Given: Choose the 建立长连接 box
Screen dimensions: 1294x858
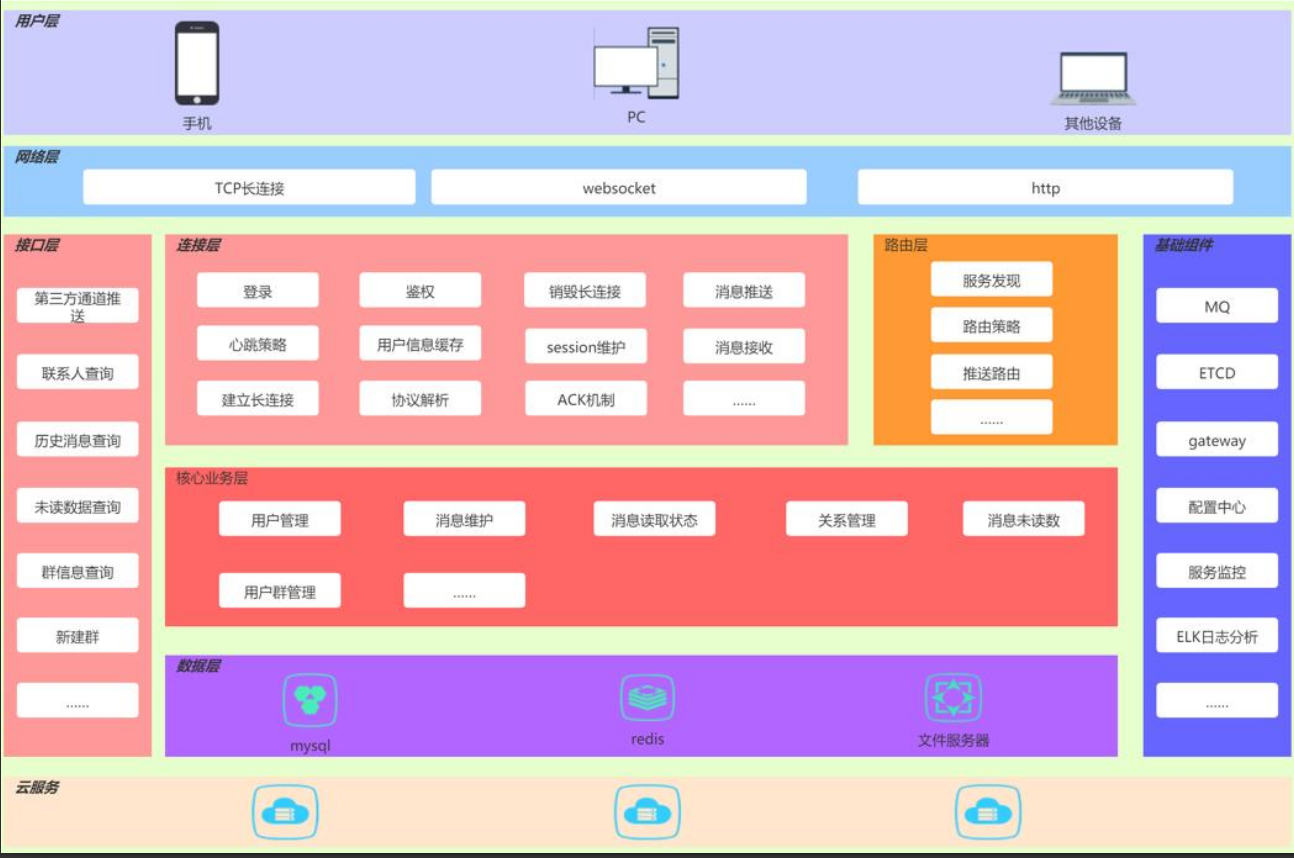Looking at the screenshot, I should coord(258,399).
